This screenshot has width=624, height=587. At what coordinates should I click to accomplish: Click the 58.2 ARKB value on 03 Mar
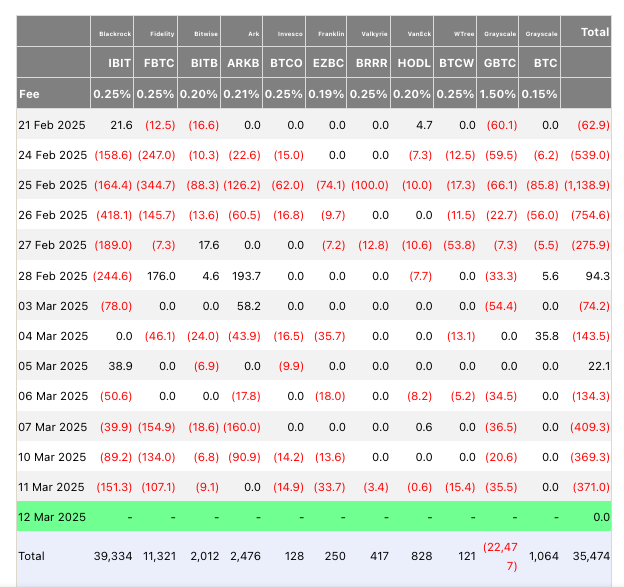click(x=249, y=306)
